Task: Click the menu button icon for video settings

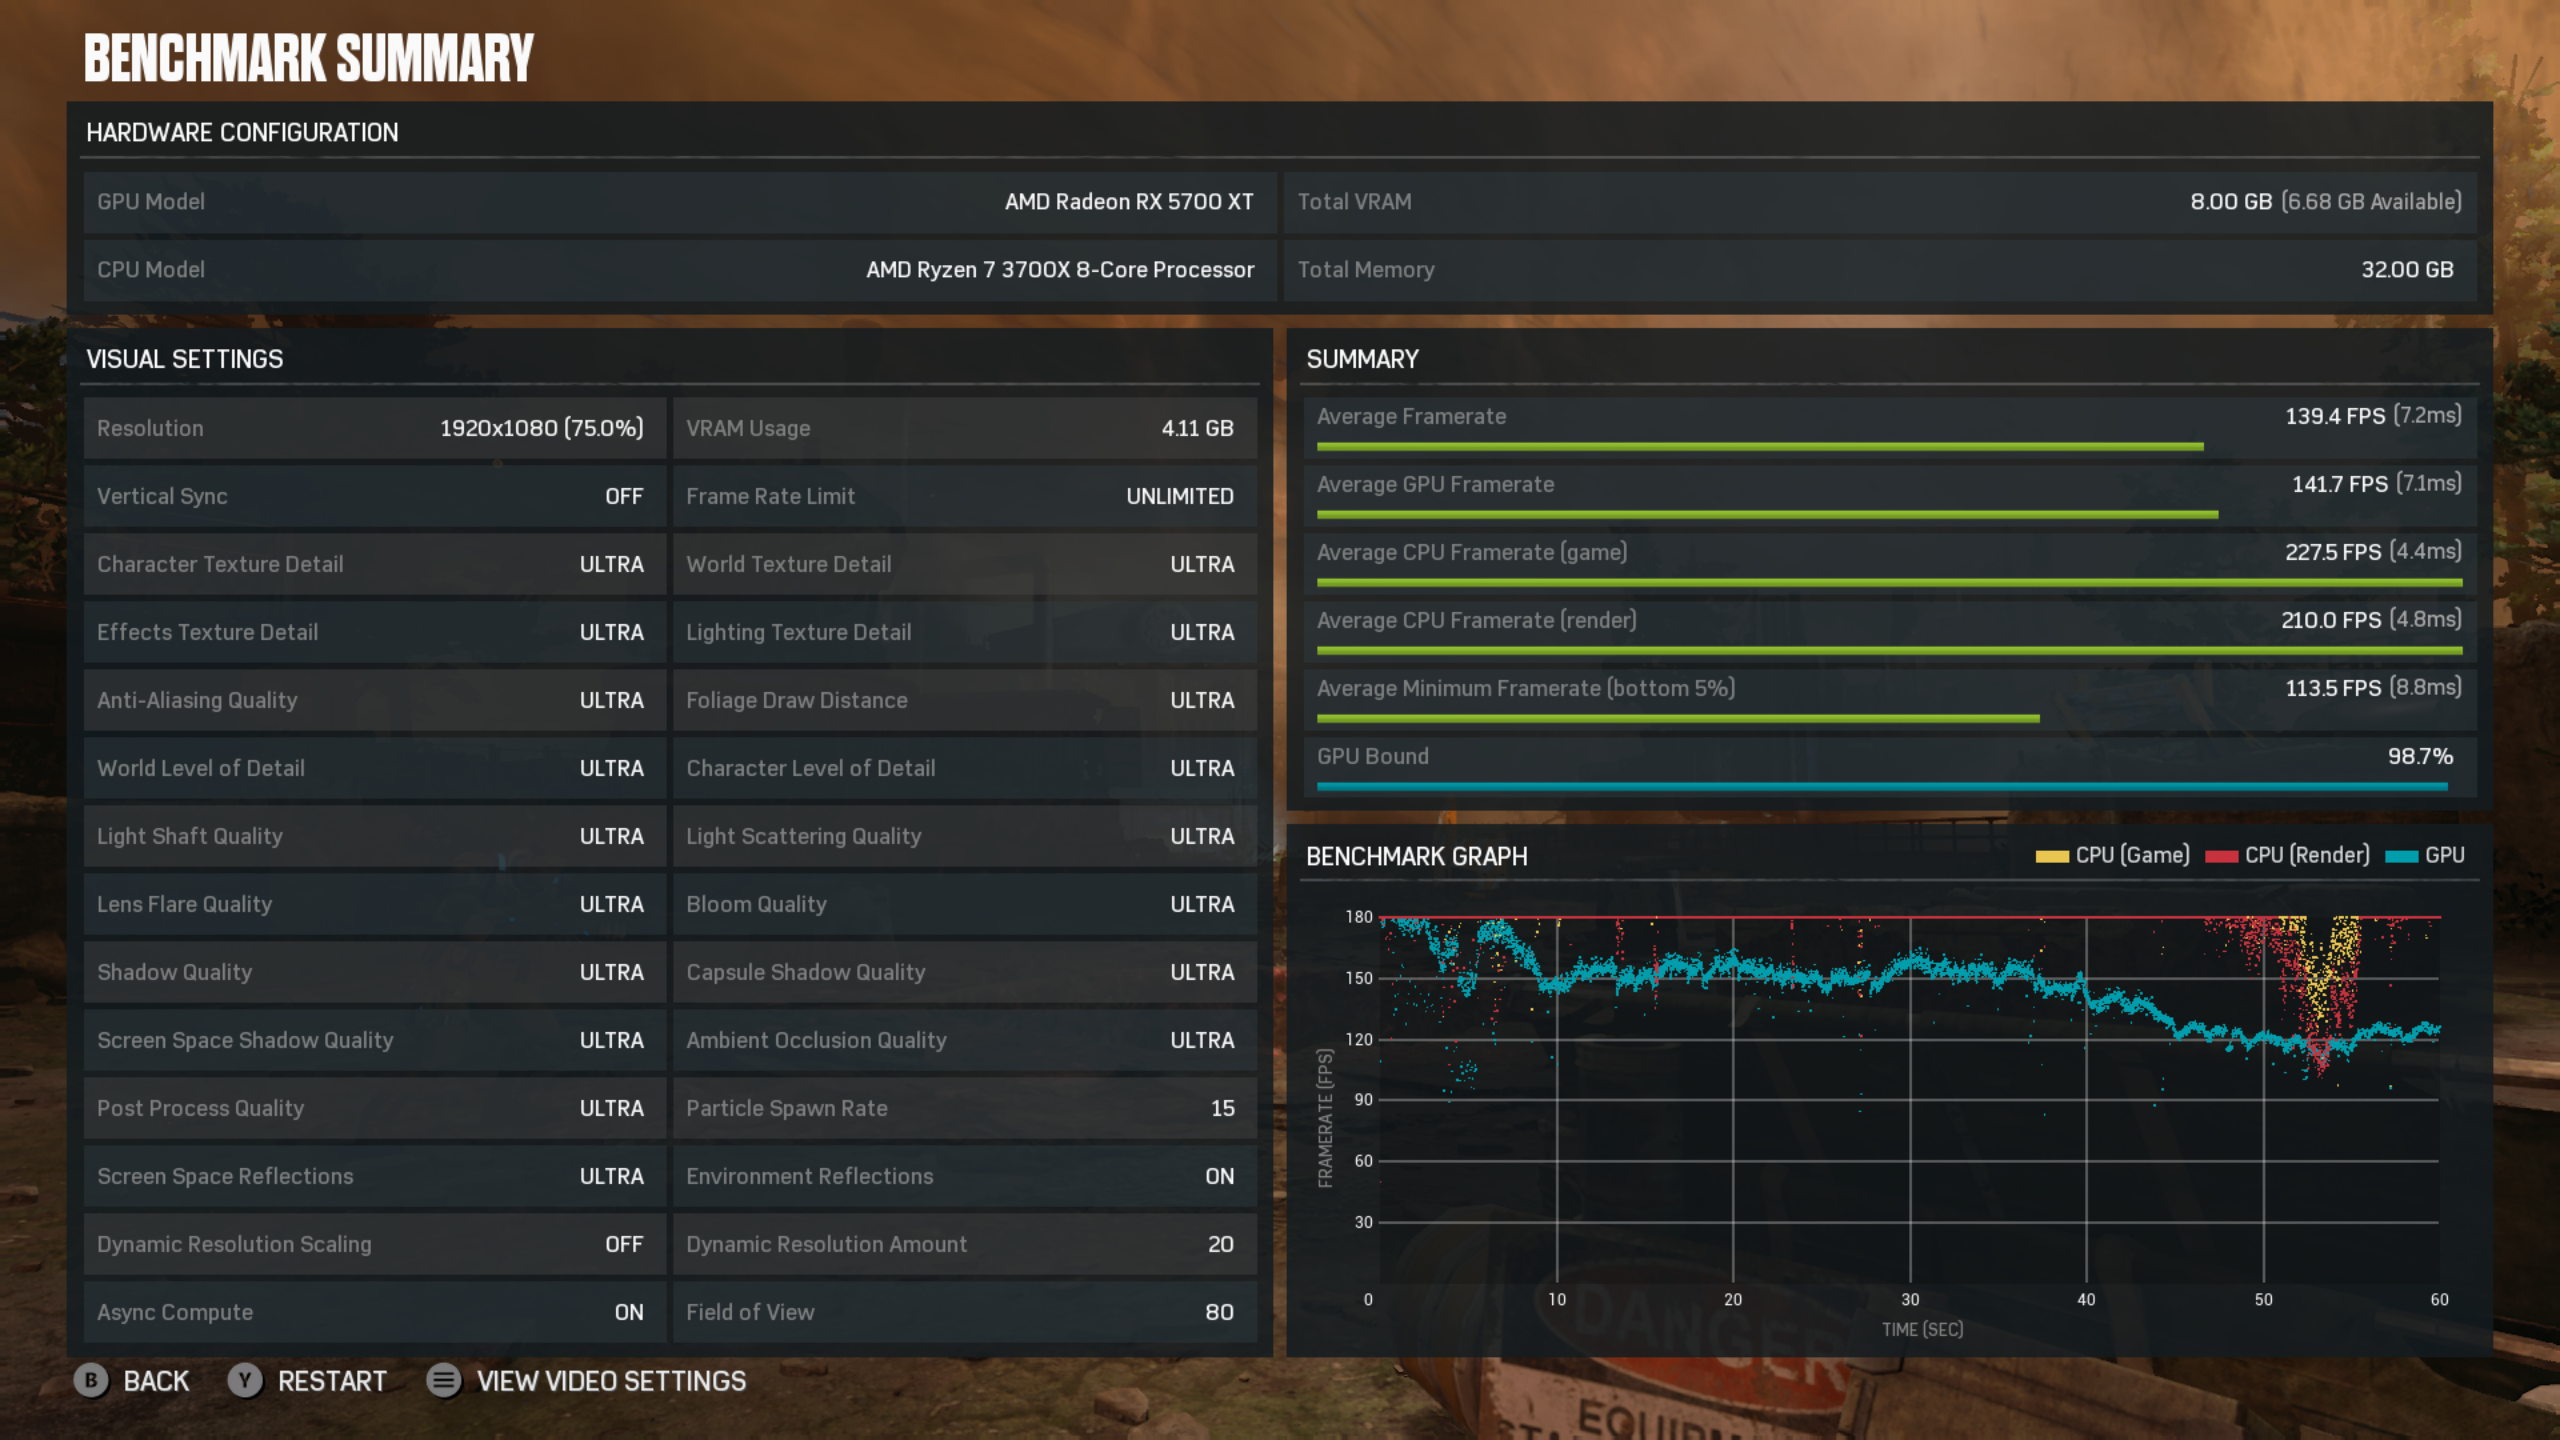Action: coord(444,1381)
